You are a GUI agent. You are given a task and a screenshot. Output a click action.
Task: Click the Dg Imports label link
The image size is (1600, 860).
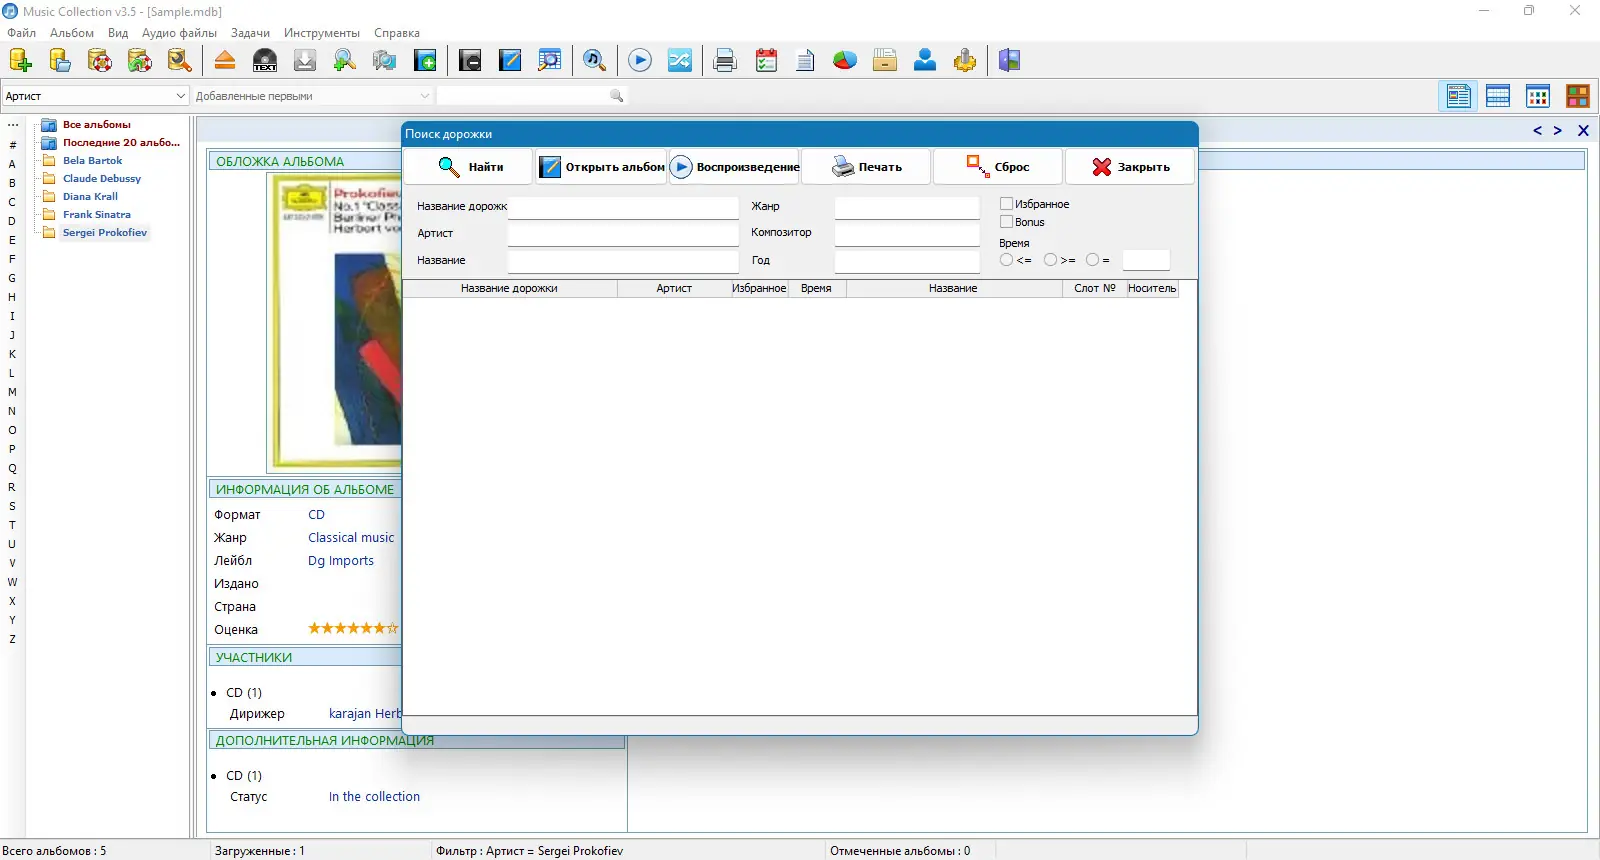pyautogui.click(x=341, y=561)
